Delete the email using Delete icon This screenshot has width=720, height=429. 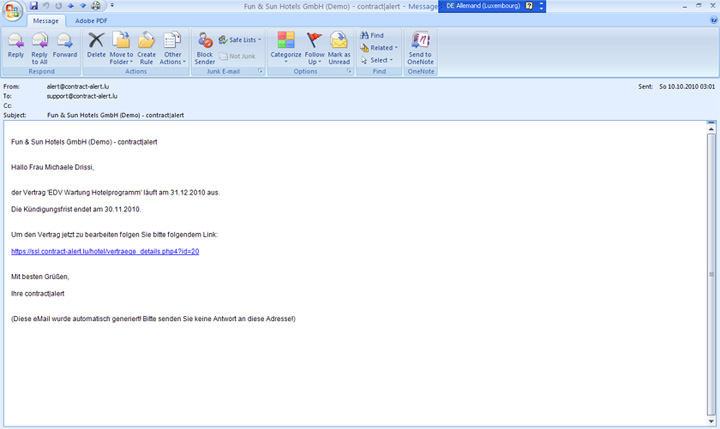pos(96,45)
